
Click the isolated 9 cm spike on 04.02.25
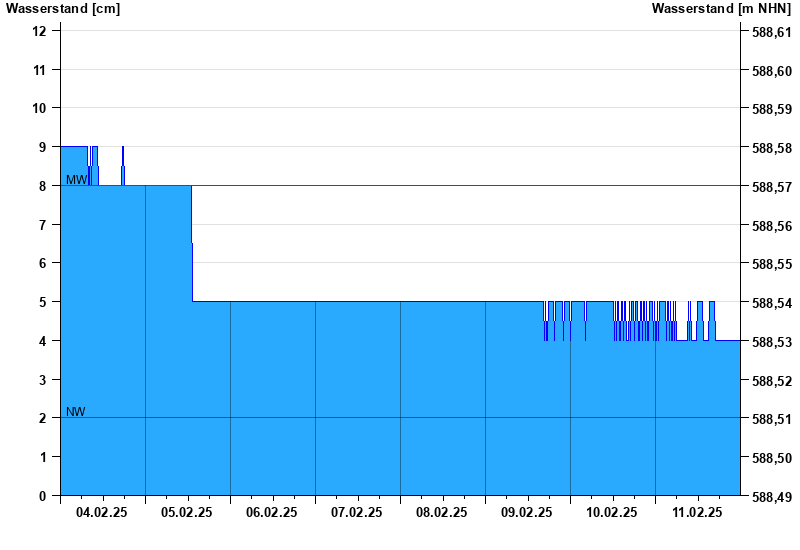[123, 166]
